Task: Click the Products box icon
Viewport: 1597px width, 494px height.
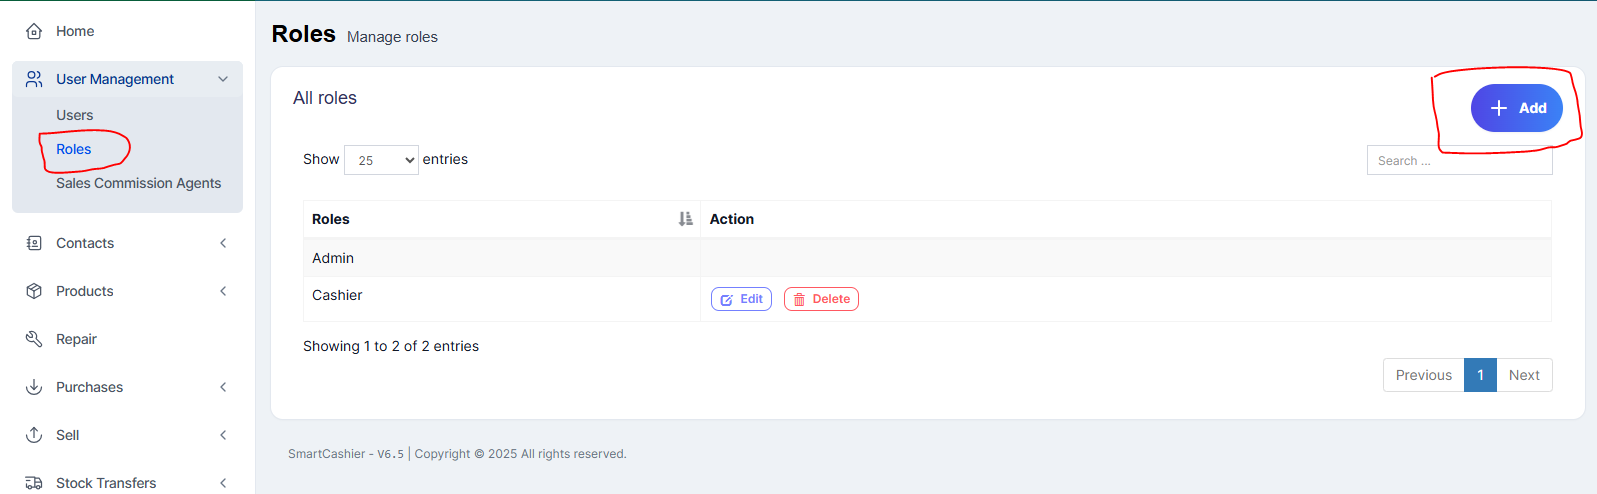Action: [34, 291]
